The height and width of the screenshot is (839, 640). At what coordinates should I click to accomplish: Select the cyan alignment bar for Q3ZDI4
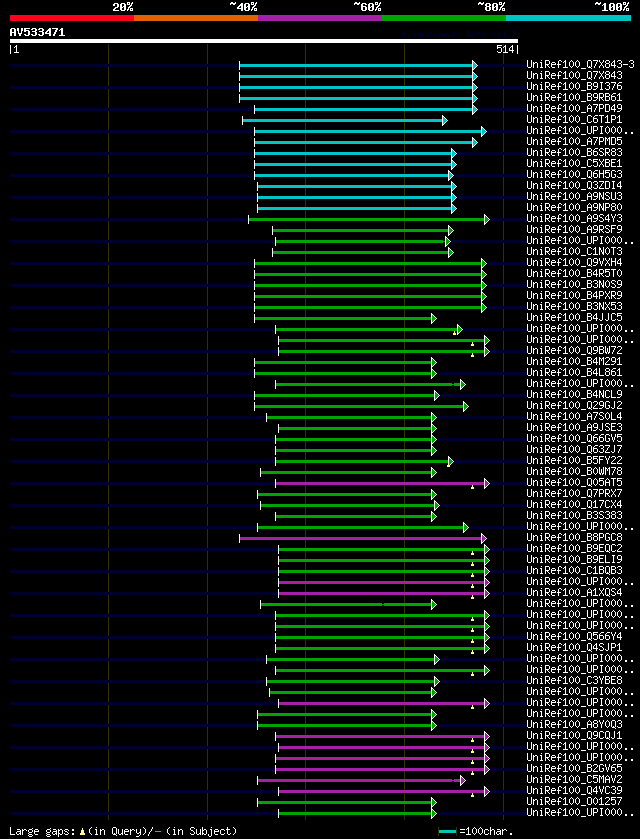[357, 186]
